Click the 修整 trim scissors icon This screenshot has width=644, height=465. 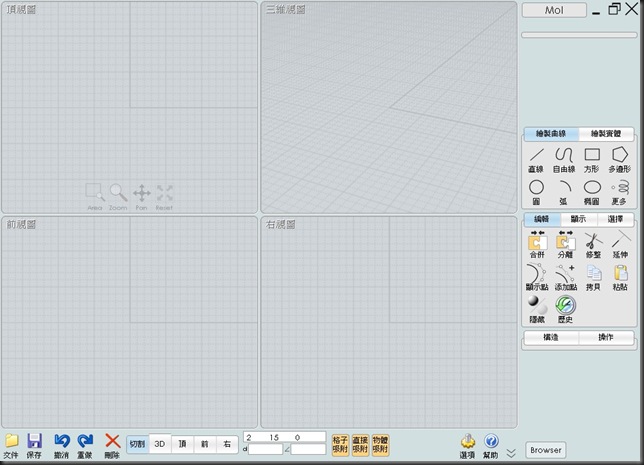coord(593,244)
